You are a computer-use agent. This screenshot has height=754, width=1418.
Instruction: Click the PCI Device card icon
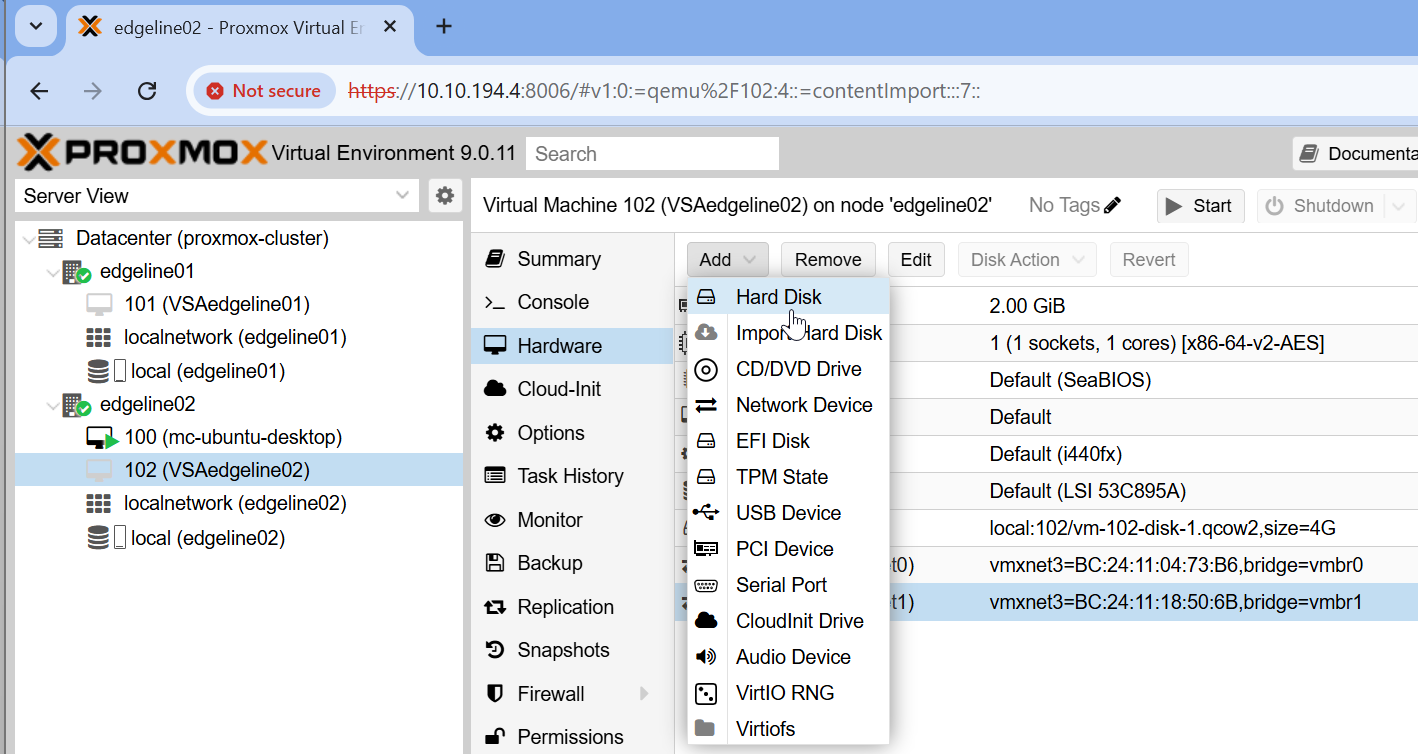pos(706,549)
